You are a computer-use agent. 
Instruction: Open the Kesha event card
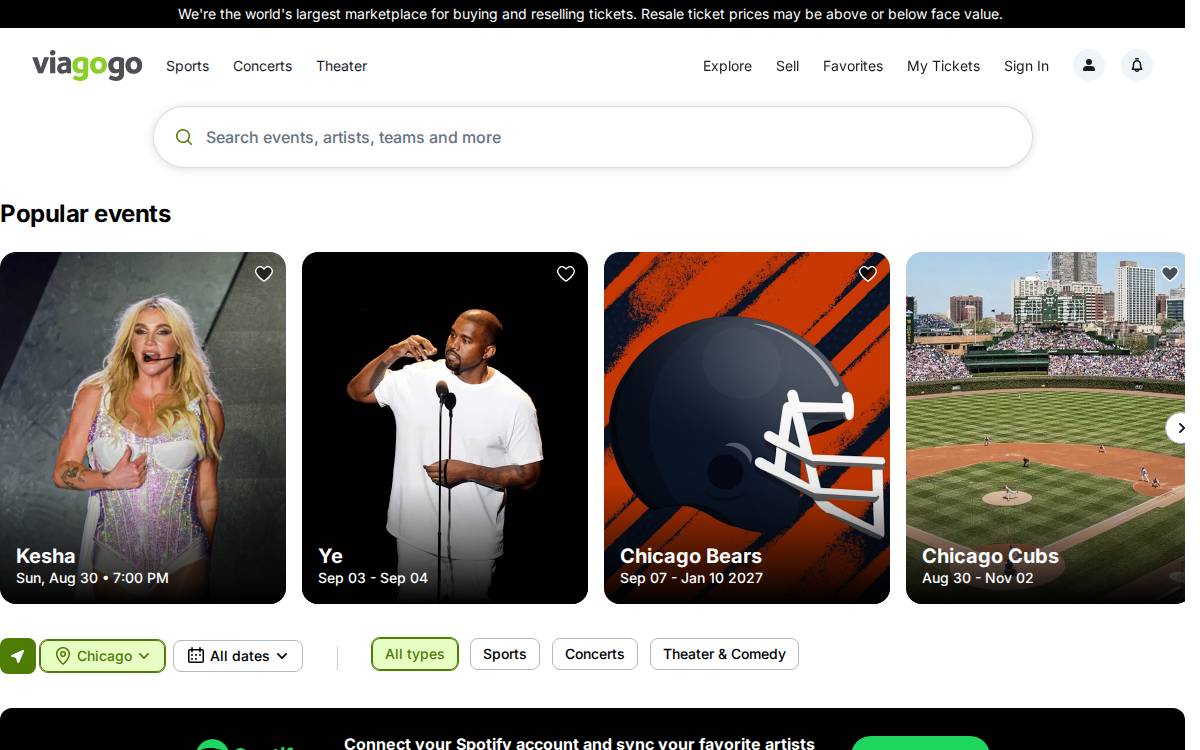point(143,428)
